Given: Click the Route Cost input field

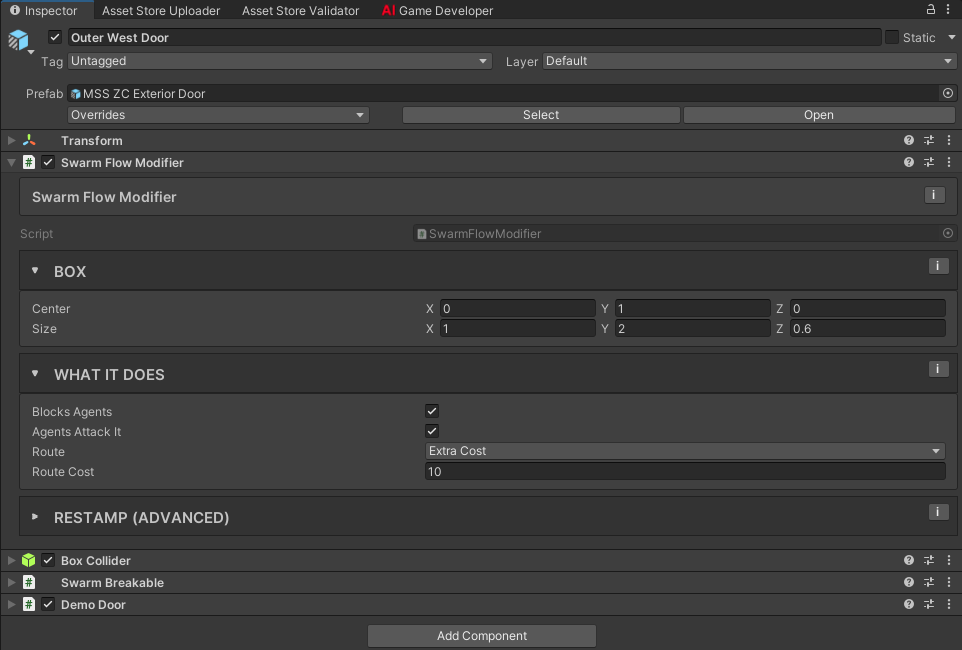Looking at the screenshot, I should pyautogui.click(x=685, y=471).
